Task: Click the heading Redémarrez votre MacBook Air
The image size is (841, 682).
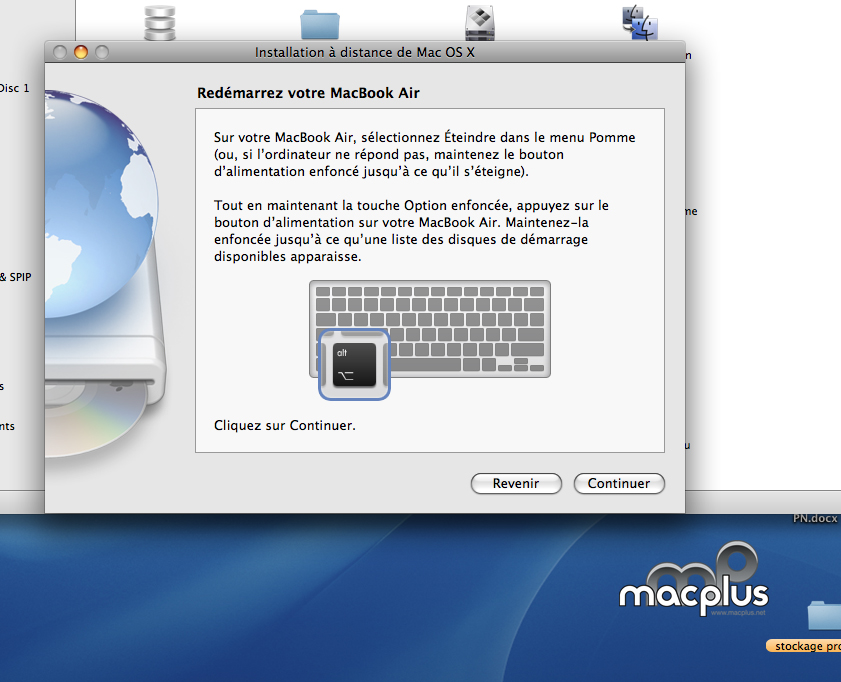Action: pyautogui.click(x=308, y=93)
